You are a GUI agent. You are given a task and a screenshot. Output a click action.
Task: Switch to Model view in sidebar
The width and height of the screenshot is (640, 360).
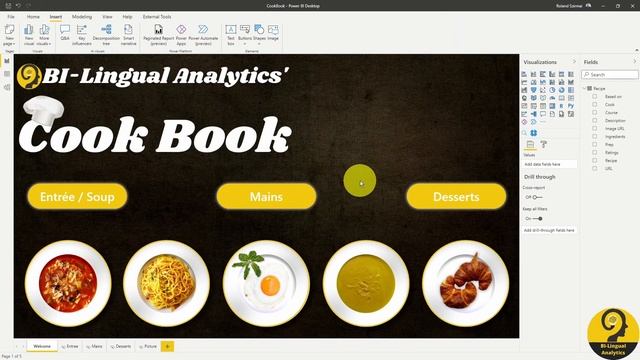(x=7, y=87)
